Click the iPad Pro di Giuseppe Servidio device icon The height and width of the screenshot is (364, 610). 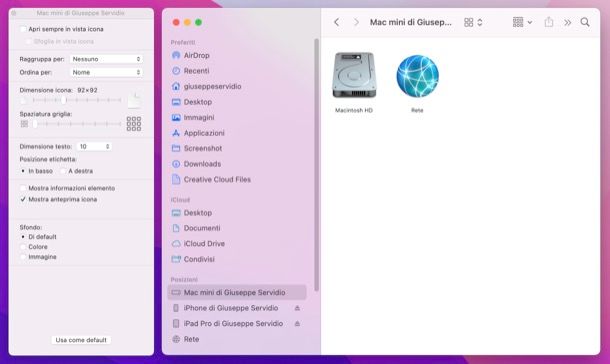(176, 324)
